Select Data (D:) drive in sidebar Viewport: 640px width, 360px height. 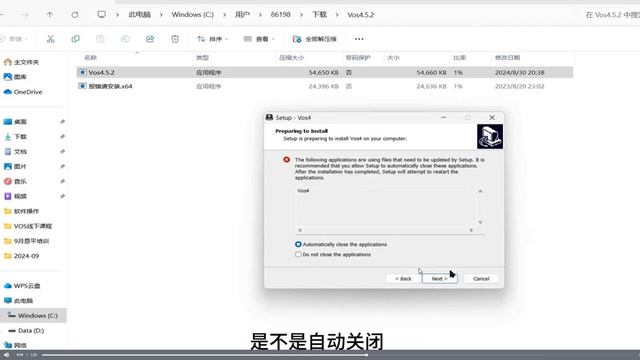tap(26, 331)
